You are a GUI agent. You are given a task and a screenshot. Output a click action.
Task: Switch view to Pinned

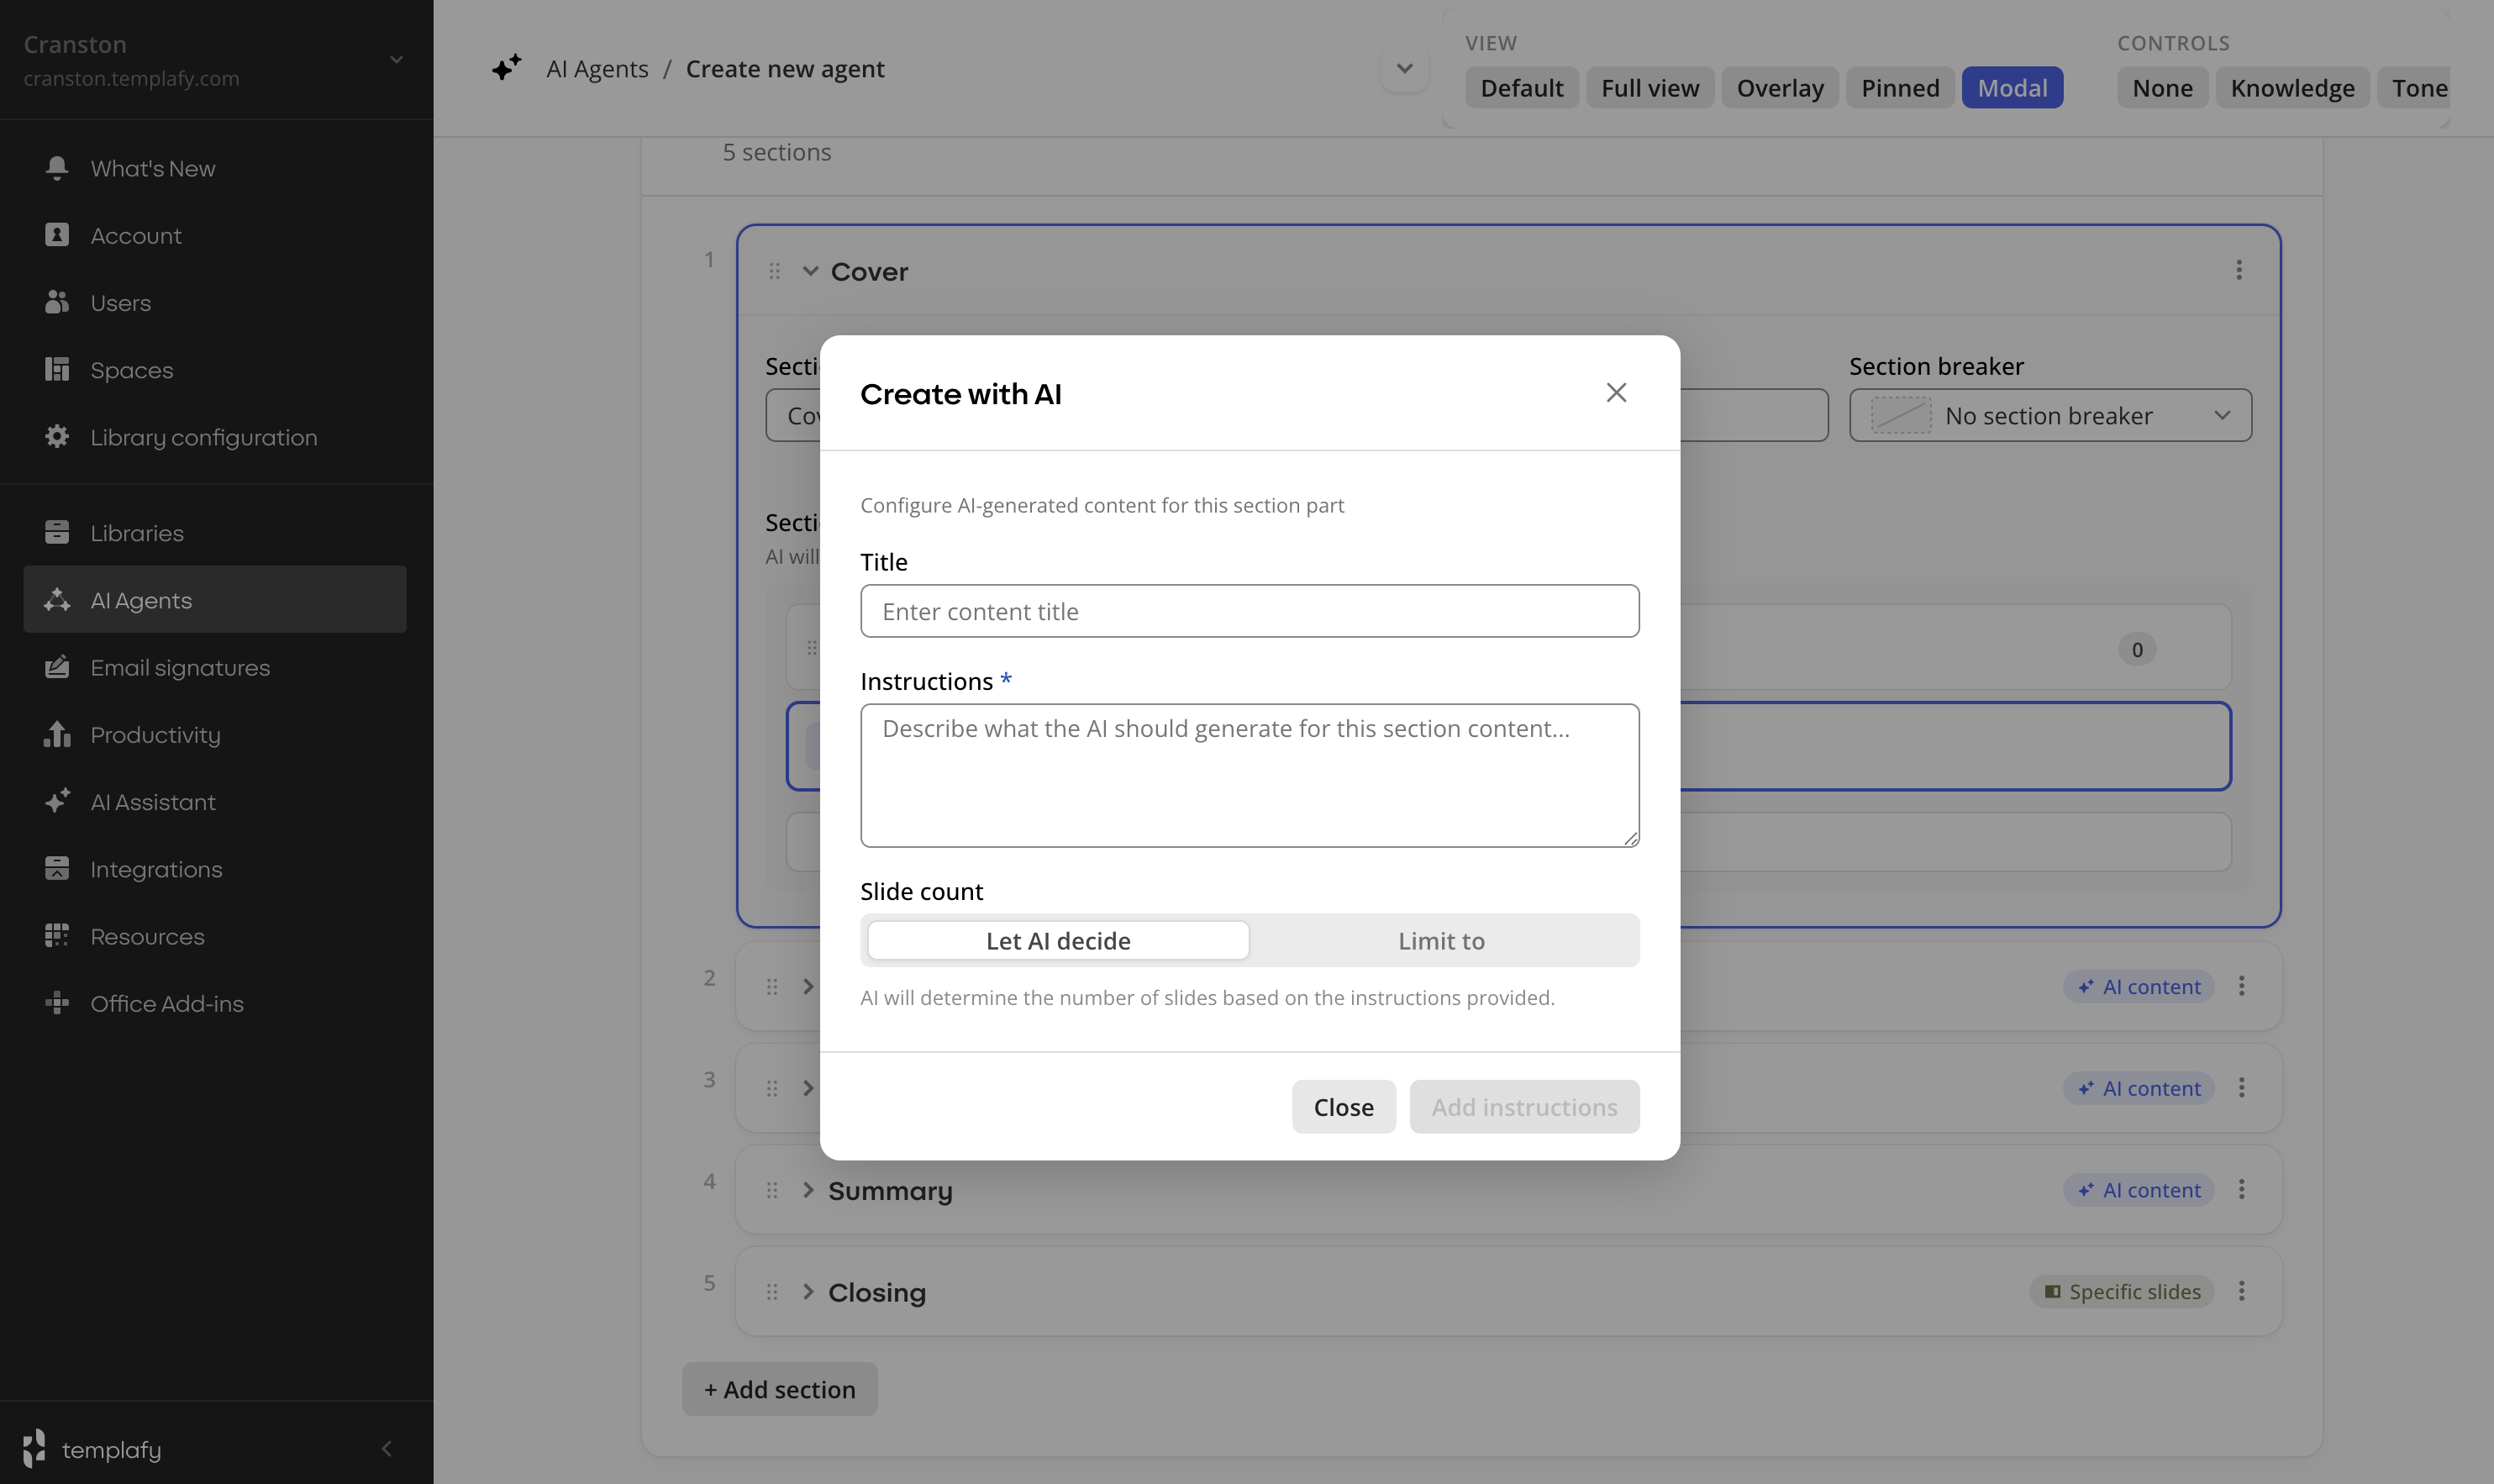pyautogui.click(x=1900, y=87)
